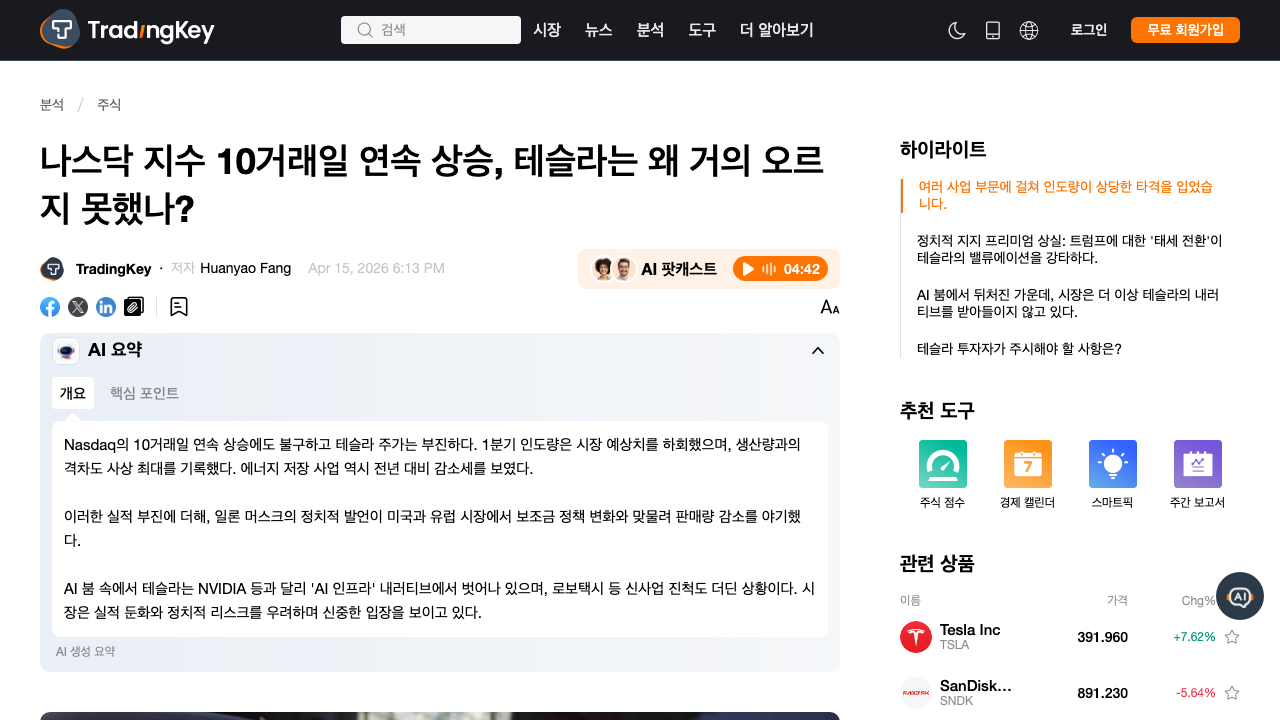This screenshot has width=1280, height=720.
Task: Add Tesla Inc to watchlist star
Action: coord(1232,637)
